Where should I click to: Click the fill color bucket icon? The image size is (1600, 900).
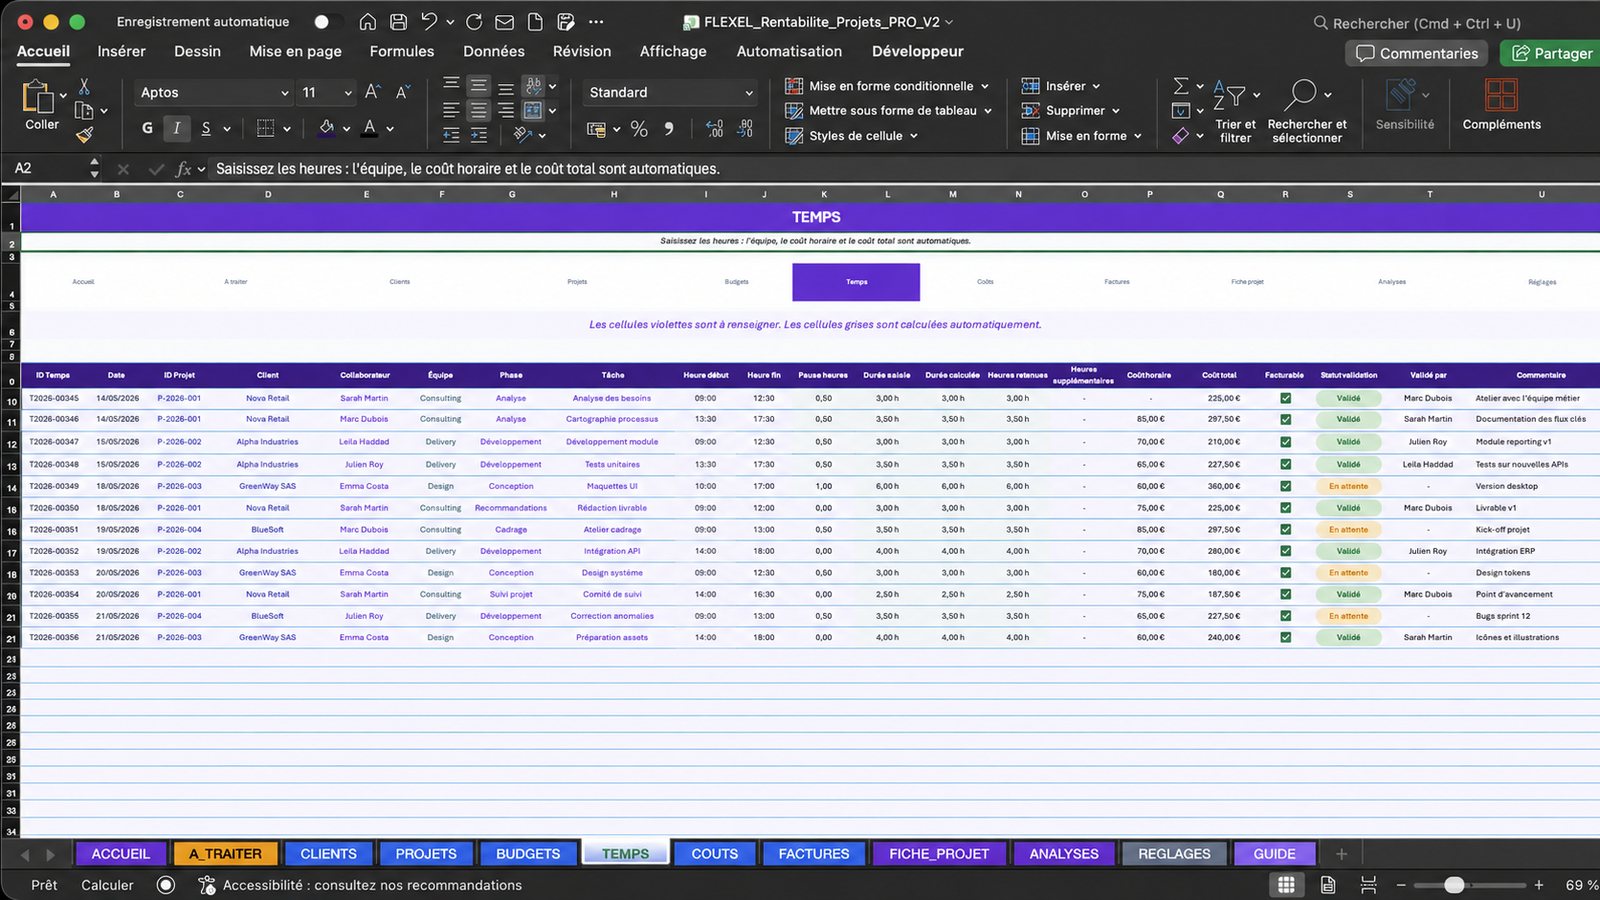click(326, 128)
